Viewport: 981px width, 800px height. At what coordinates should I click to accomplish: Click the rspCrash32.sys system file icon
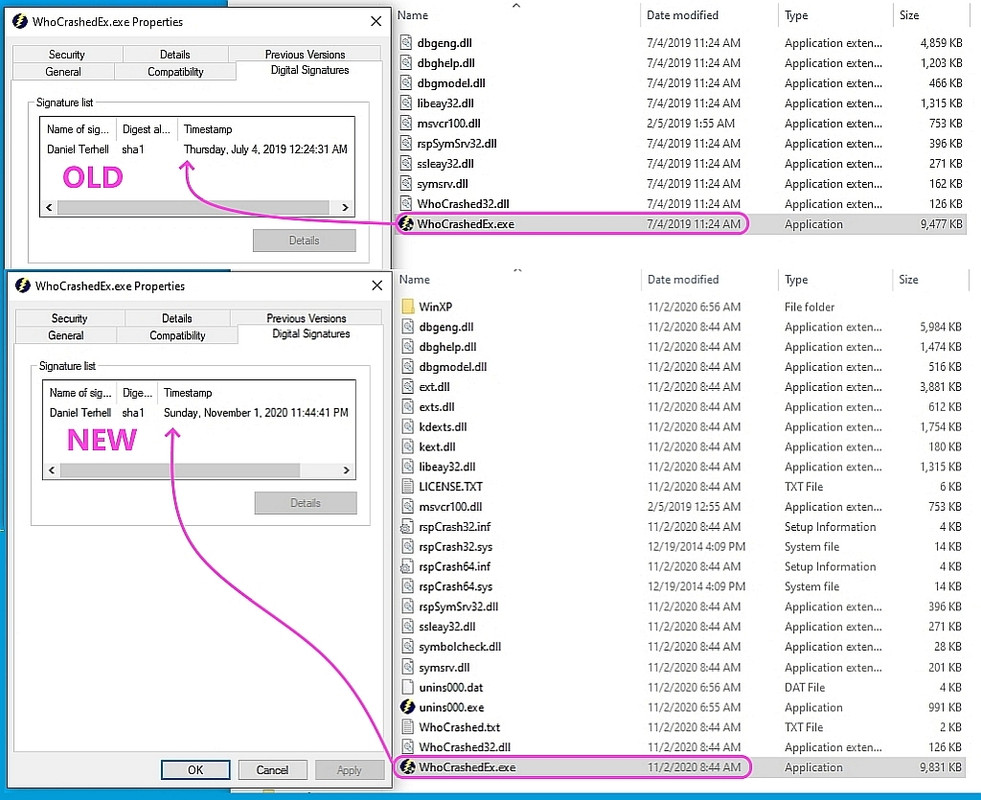tap(408, 546)
